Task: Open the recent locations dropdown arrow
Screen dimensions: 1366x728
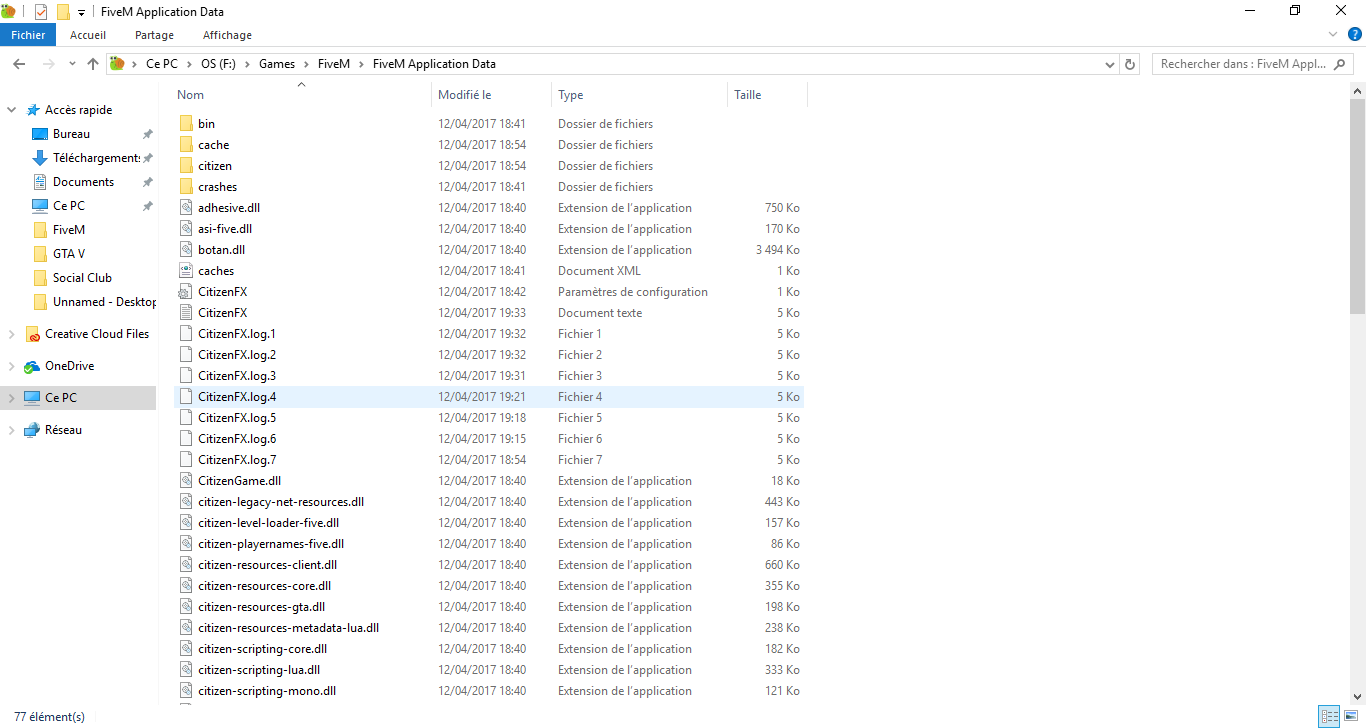Action: point(72,64)
